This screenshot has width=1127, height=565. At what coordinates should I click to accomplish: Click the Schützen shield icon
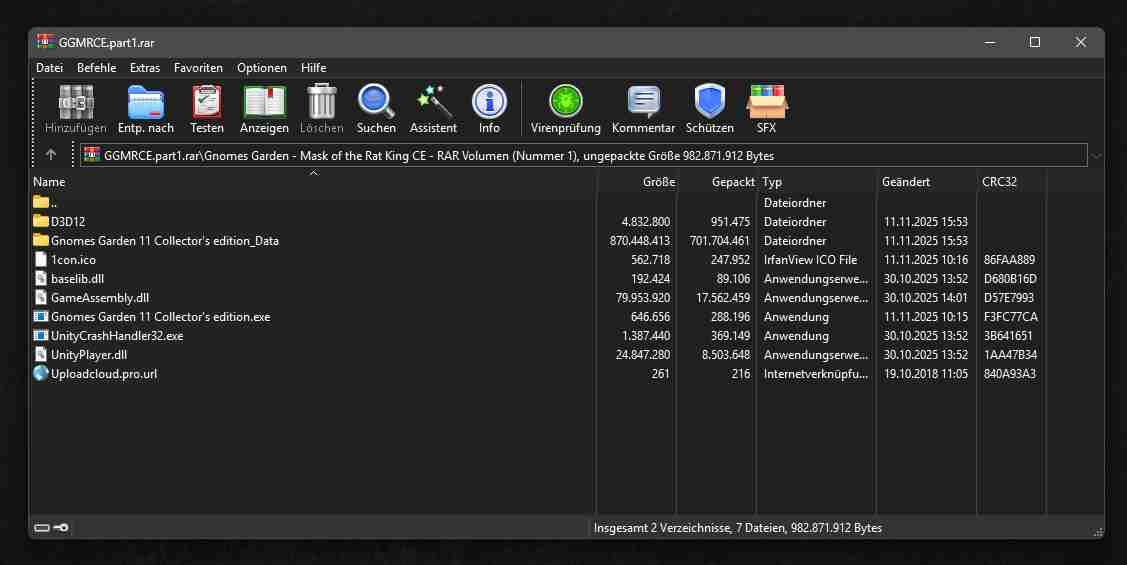pyautogui.click(x=709, y=102)
